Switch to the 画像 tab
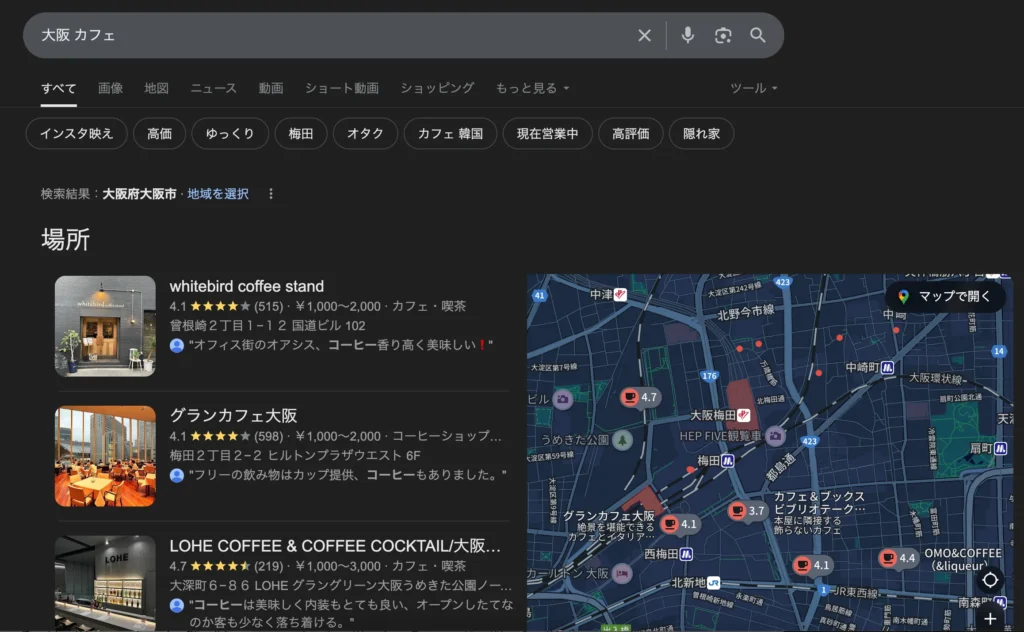Screen dimensions: 1024x632 (x=110, y=88)
